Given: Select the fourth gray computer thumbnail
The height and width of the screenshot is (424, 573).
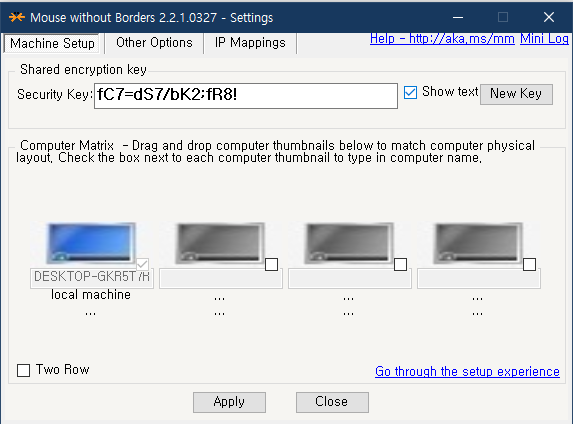Looking at the screenshot, I should (x=478, y=243).
